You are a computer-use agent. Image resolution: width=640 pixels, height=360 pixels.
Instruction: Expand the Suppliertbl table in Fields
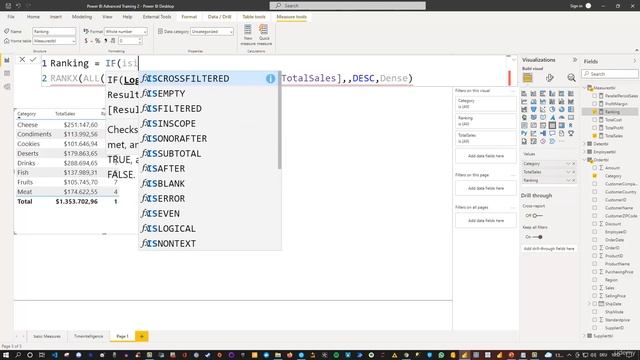click(585, 336)
